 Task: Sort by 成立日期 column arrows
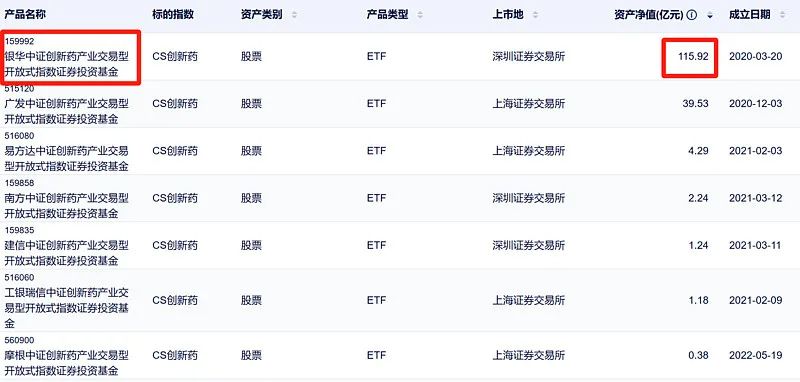tap(783, 15)
